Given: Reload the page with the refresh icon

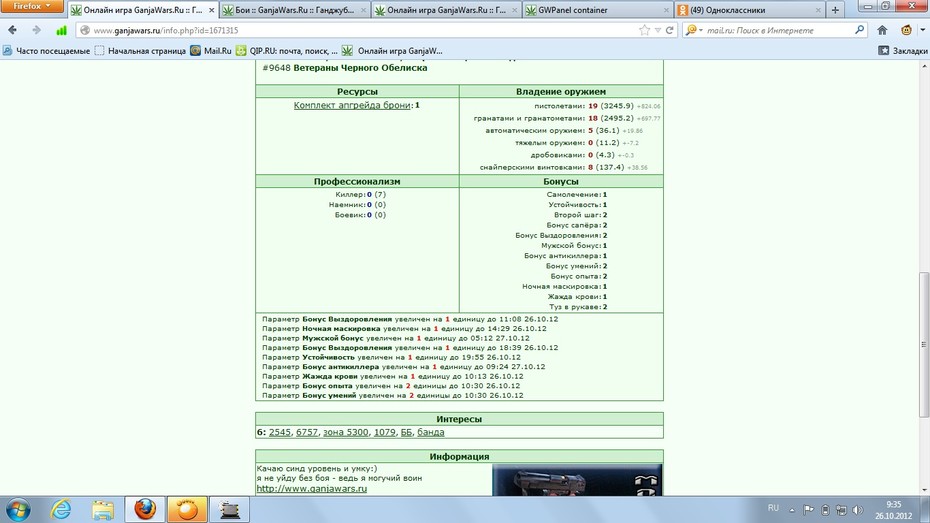Looking at the screenshot, I should click(x=670, y=30).
